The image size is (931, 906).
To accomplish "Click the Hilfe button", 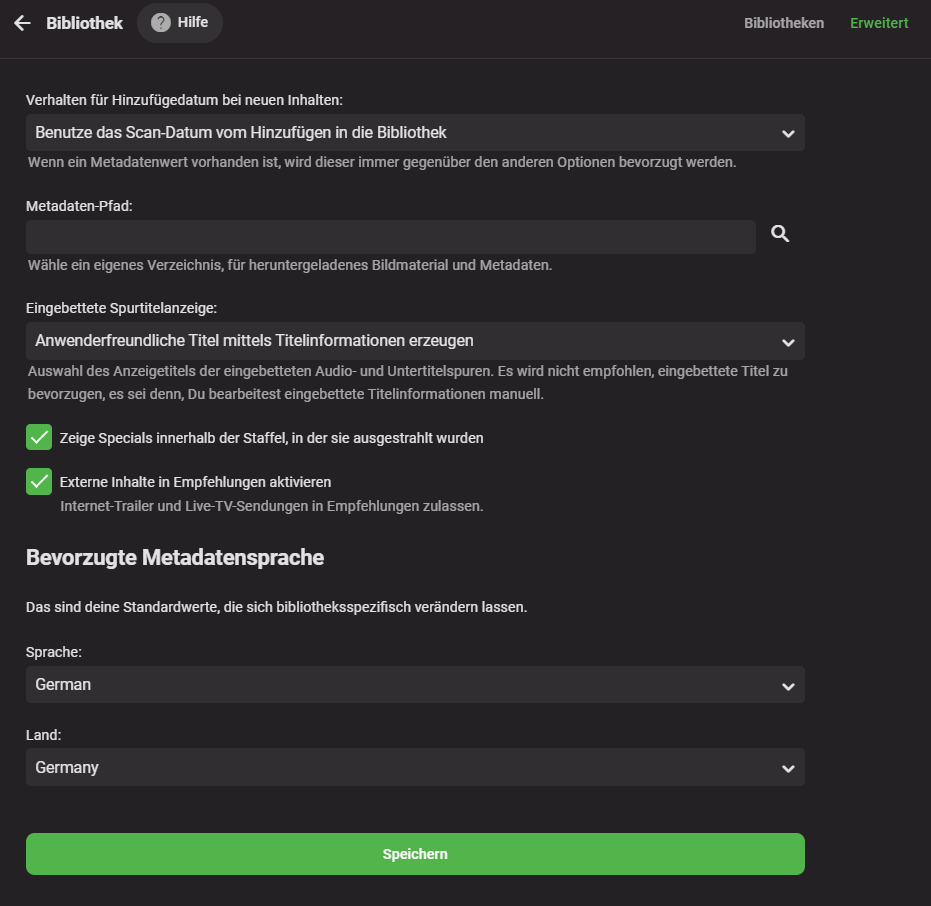I will pyautogui.click(x=192, y=22).
